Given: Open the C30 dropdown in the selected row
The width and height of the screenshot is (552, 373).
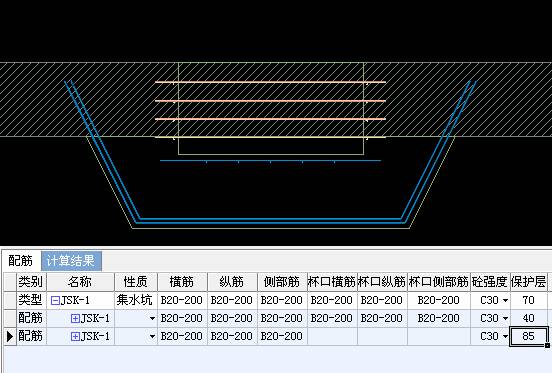Looking at the screenshot, I should click(x=506, y=336).
